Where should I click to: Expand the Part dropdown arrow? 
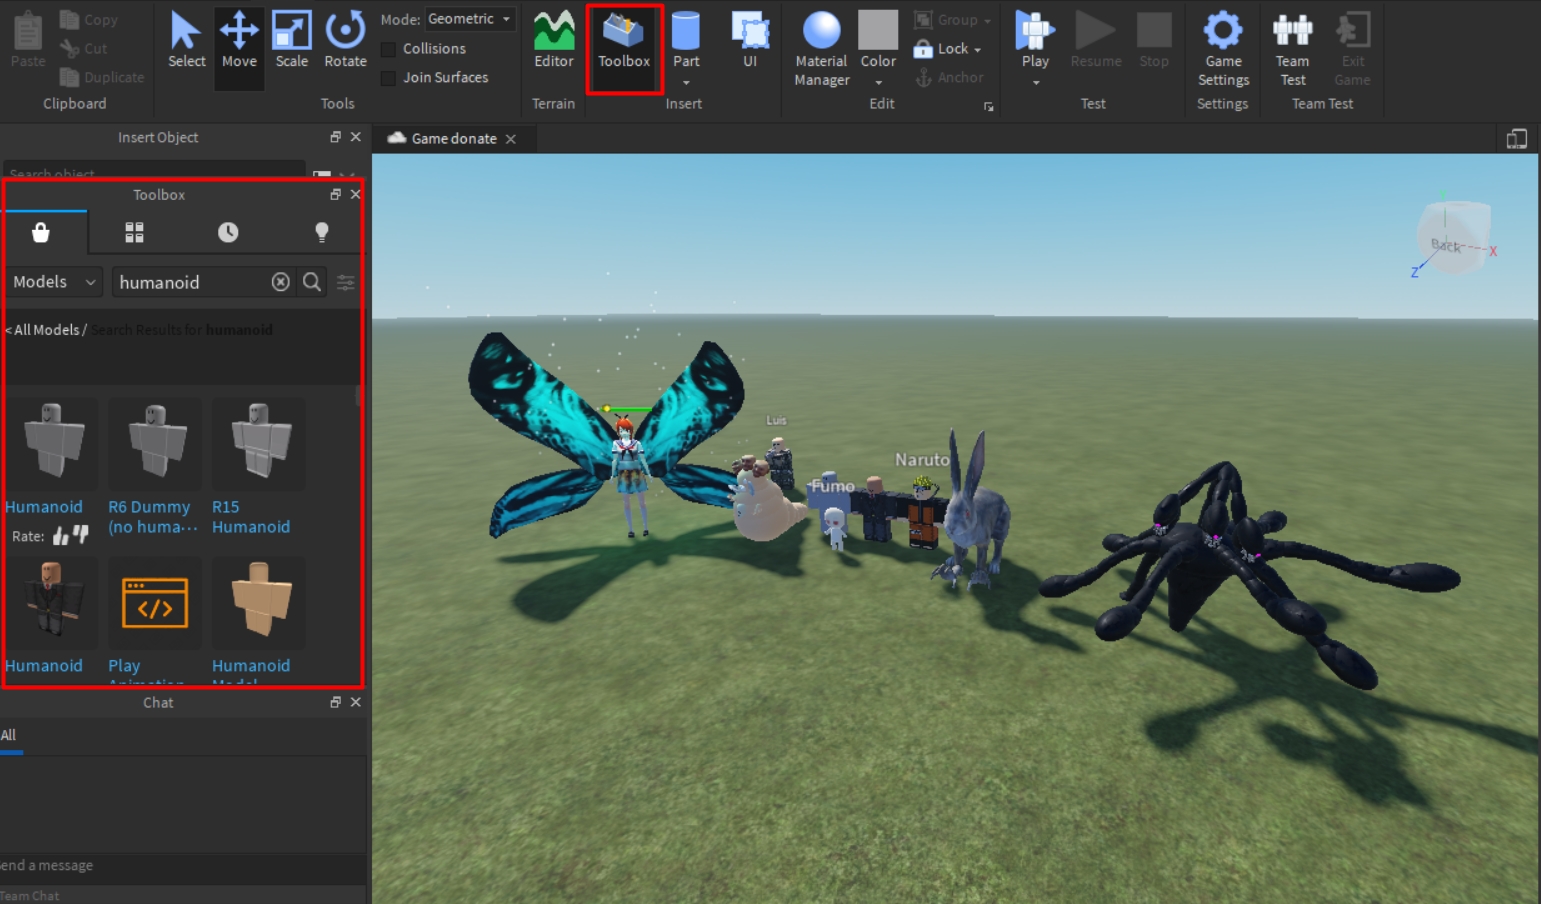click(x=686, y=83)
